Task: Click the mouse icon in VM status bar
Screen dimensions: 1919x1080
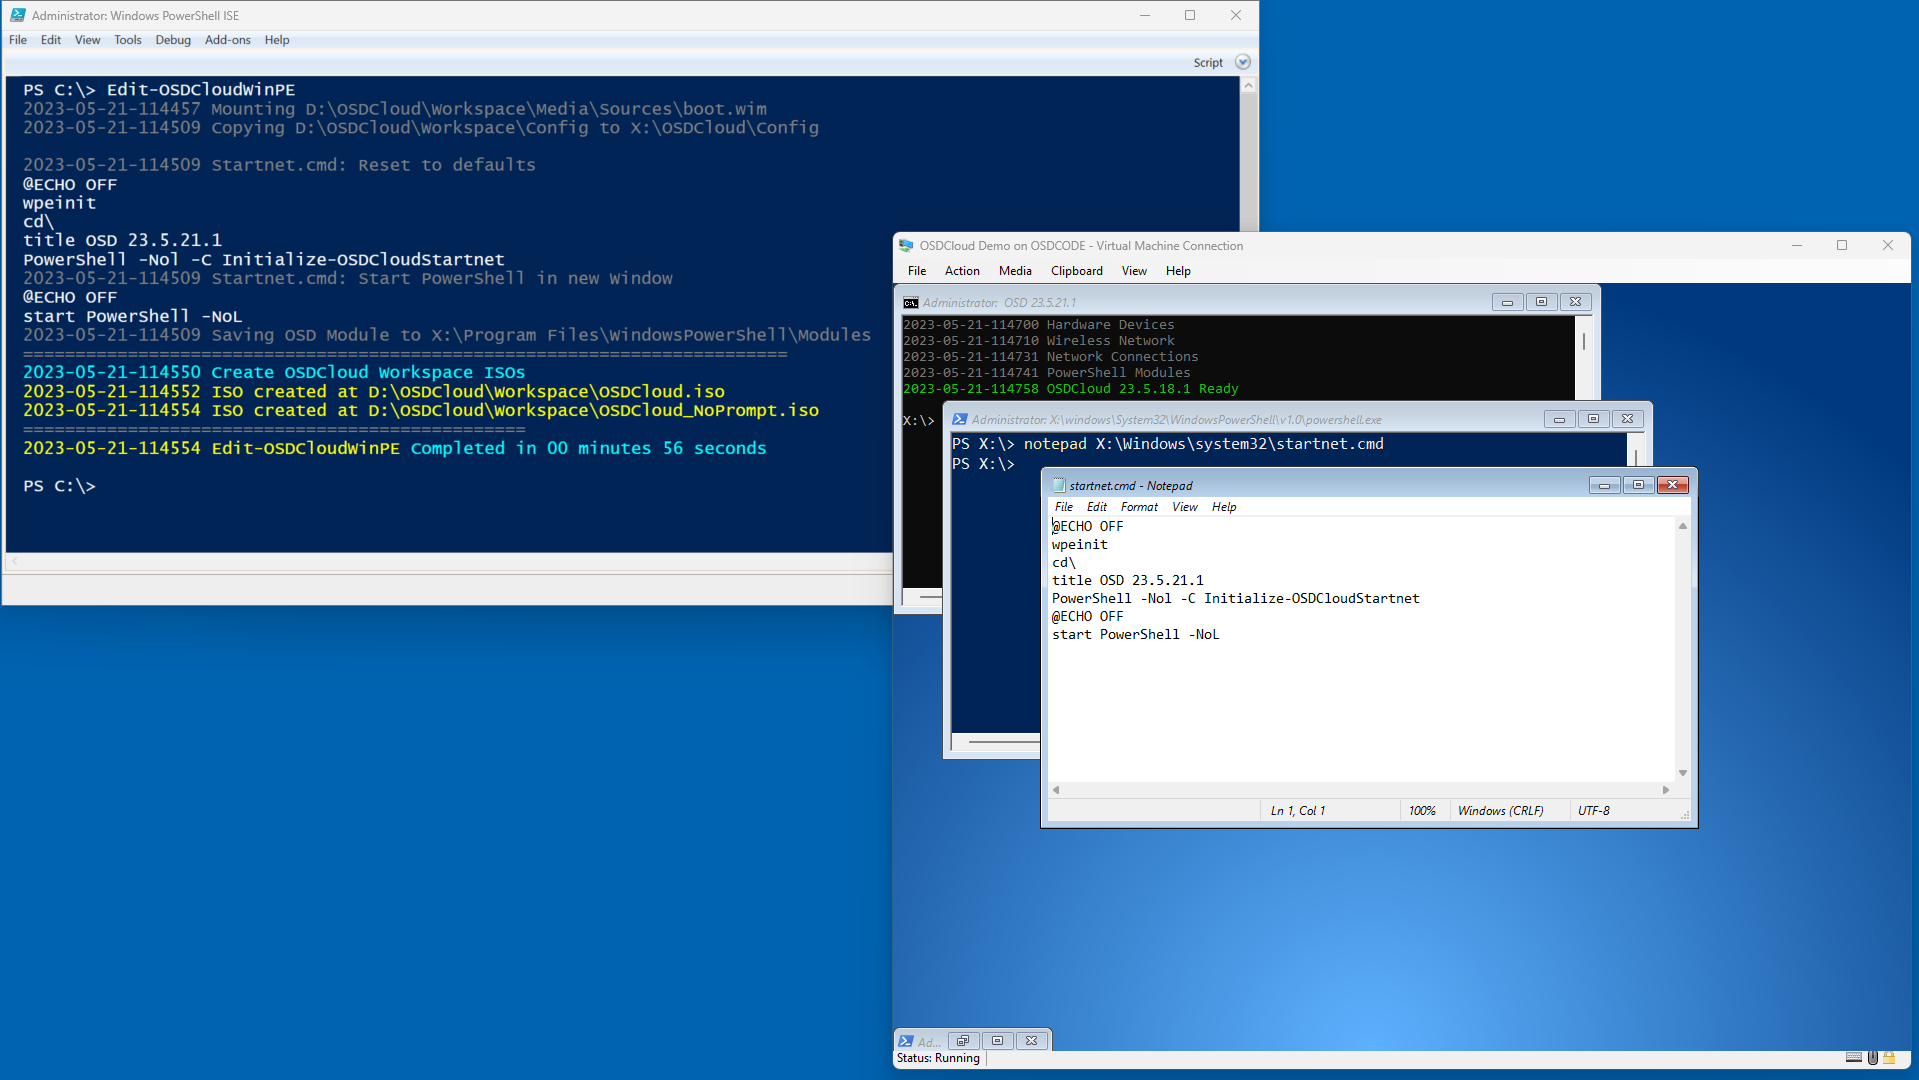Action: 1872,1058
